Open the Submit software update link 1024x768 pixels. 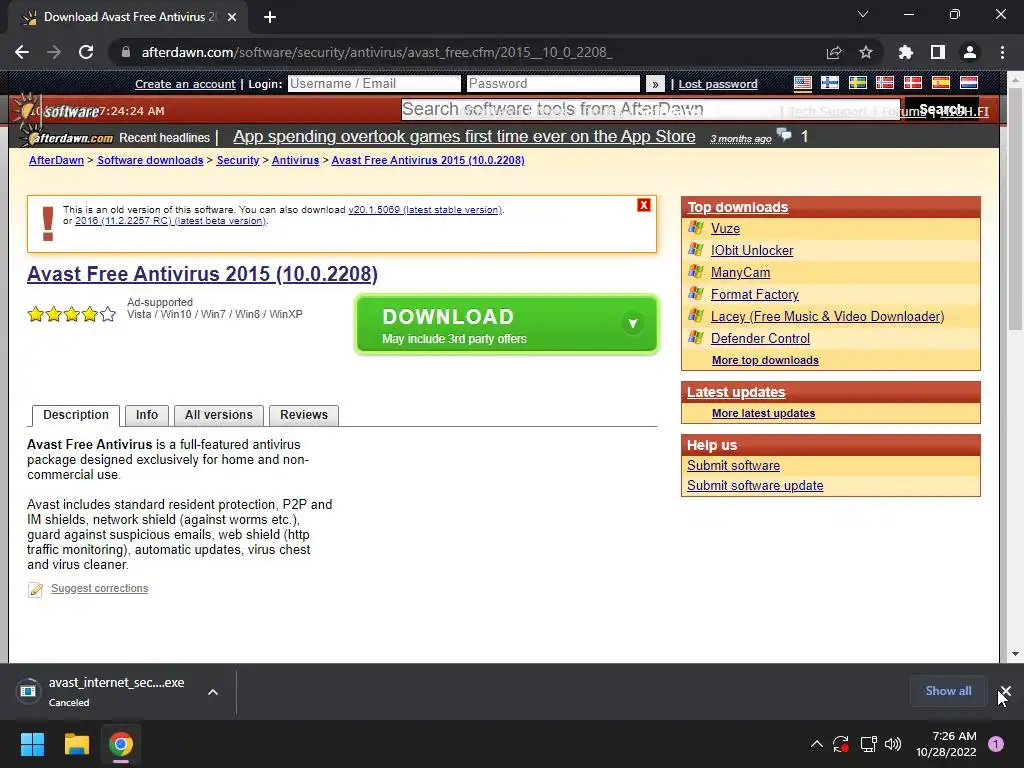tap(755, 486)
